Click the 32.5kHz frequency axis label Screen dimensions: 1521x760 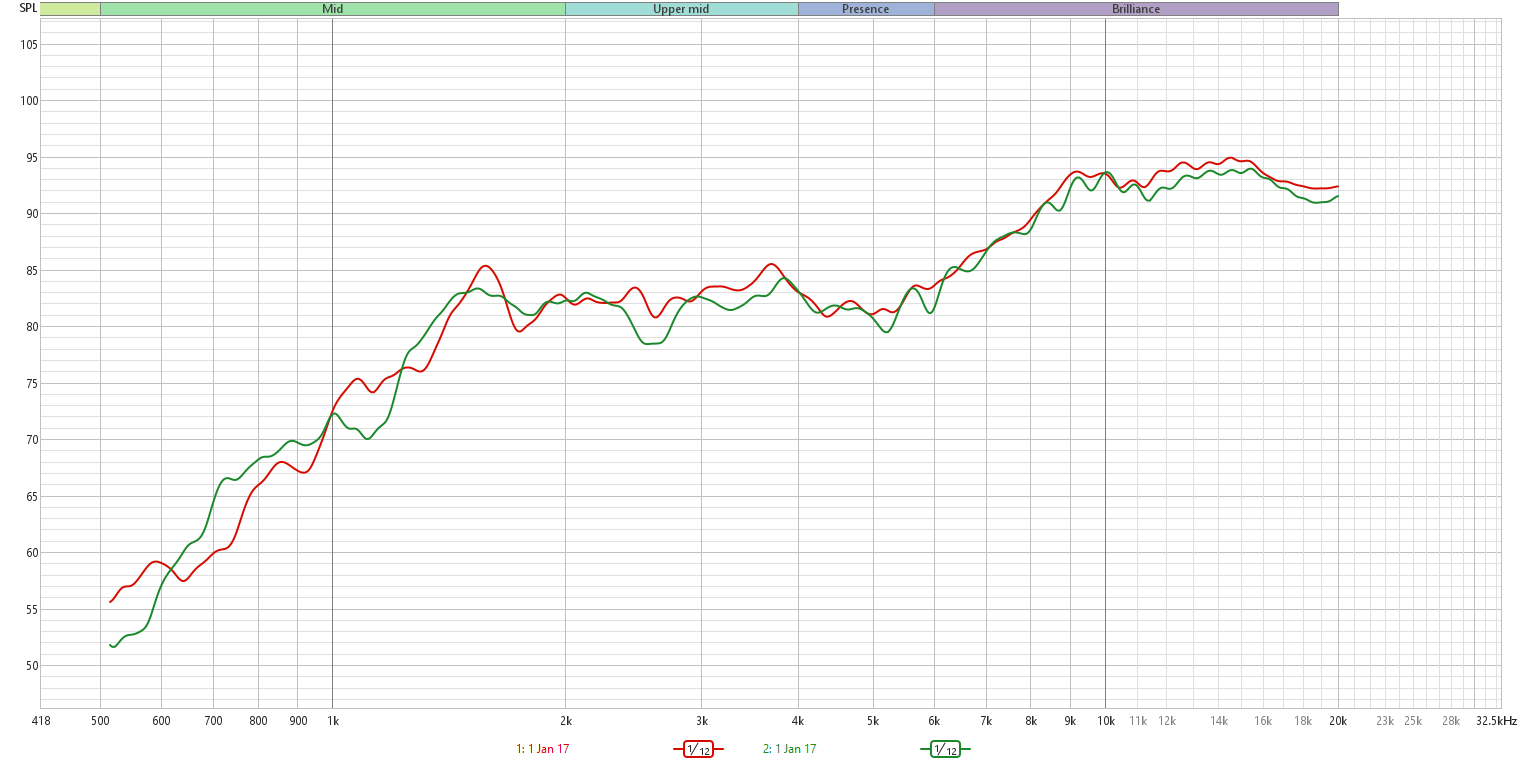[1496, 720]
